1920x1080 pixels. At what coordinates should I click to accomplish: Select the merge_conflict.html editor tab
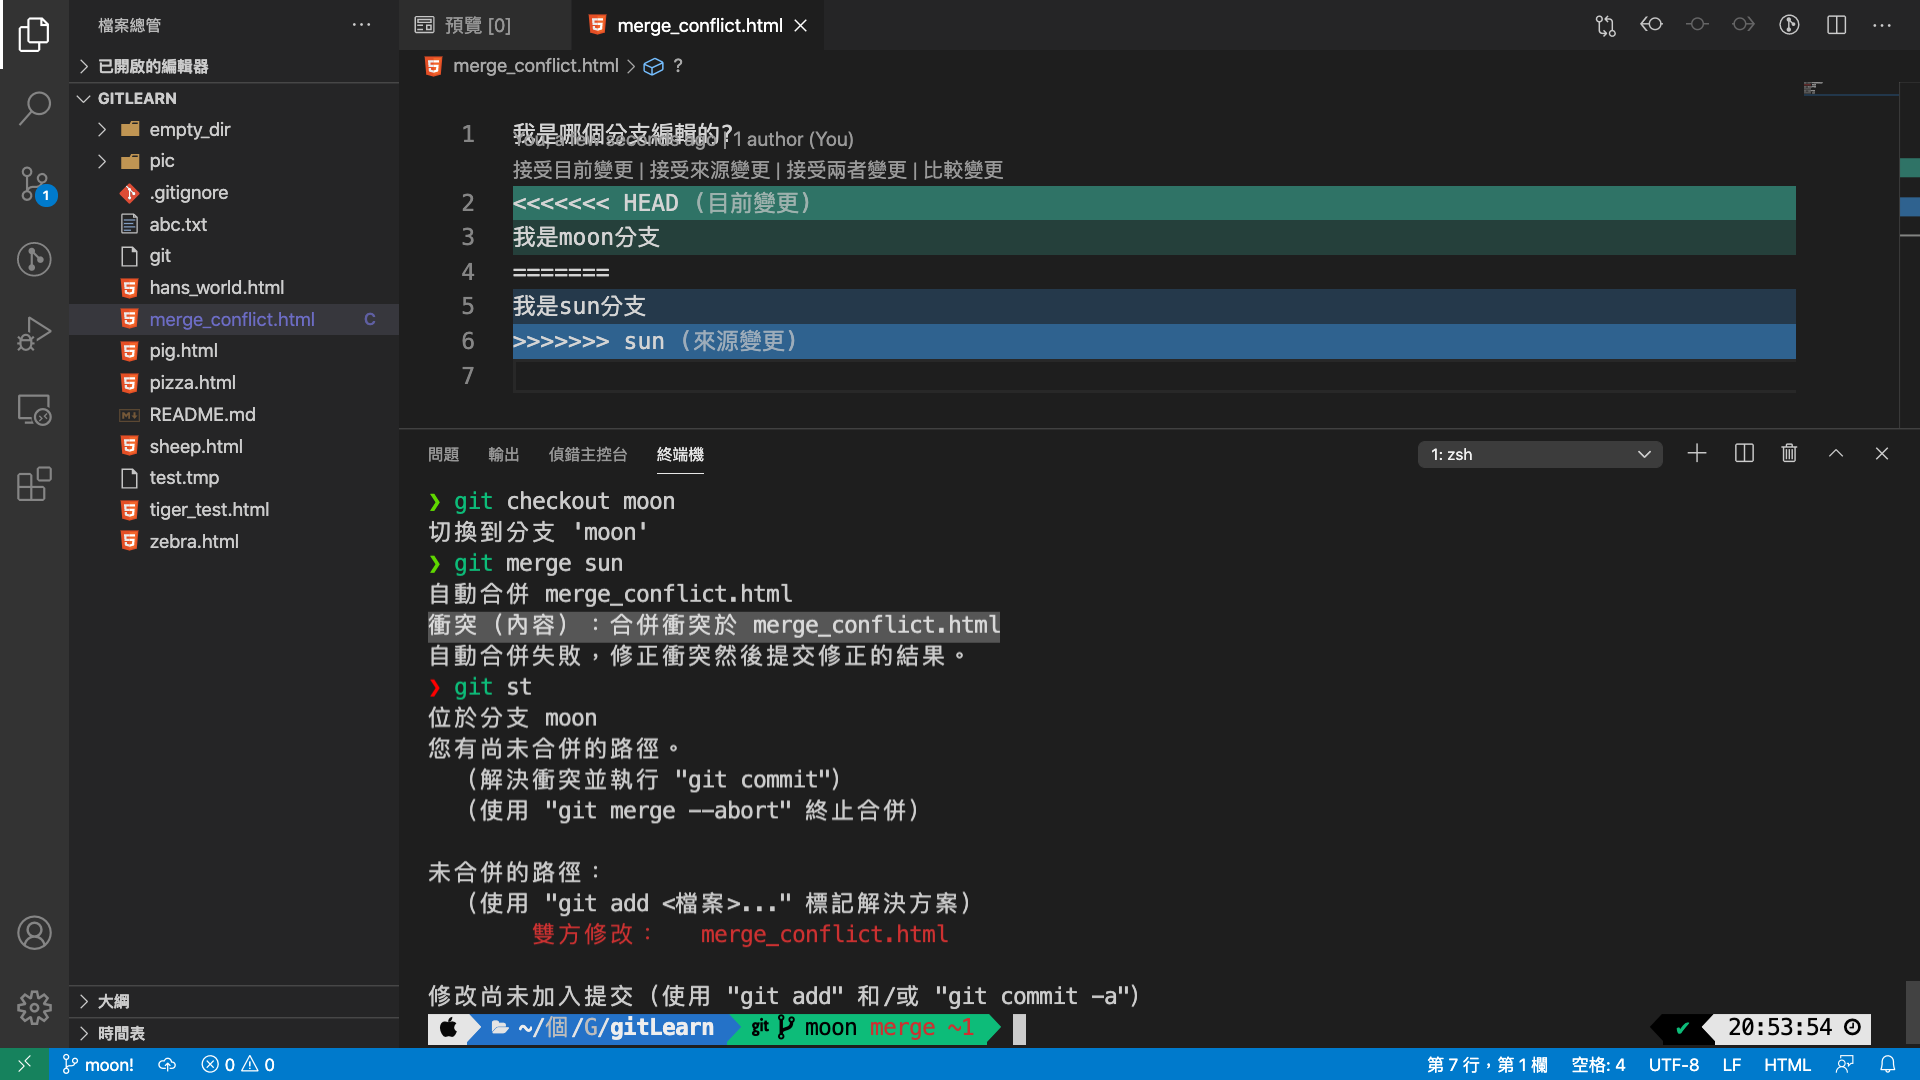(x=697, y=25)
